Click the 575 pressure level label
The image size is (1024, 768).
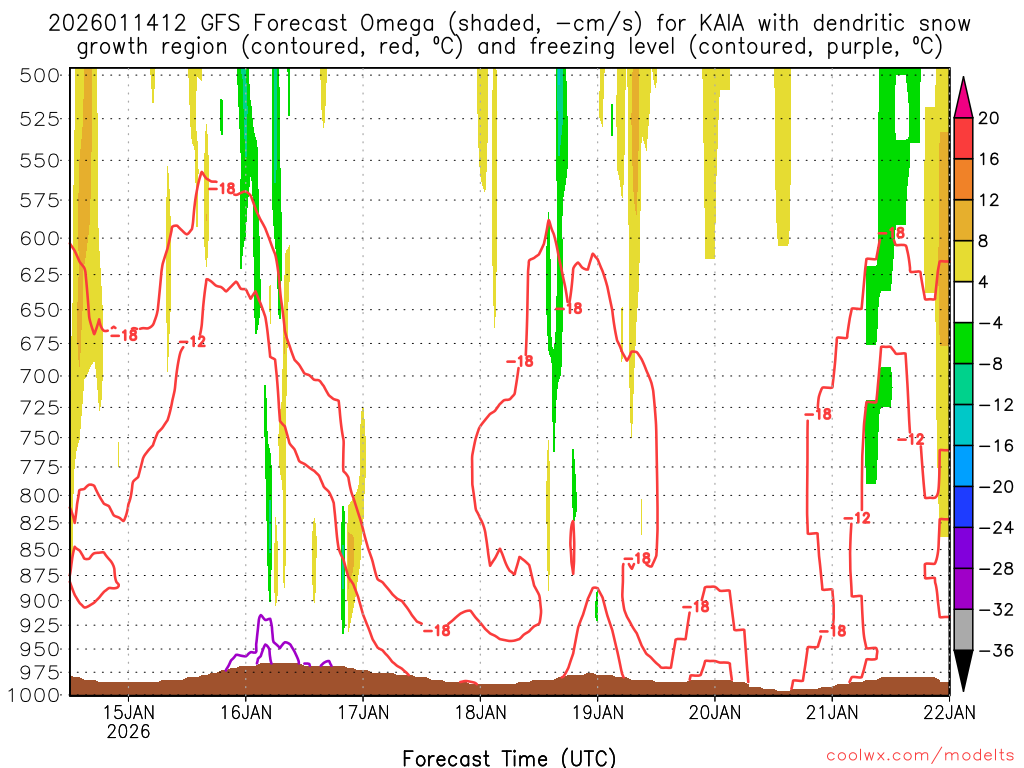pyautogui.click(x=40, y=200)
